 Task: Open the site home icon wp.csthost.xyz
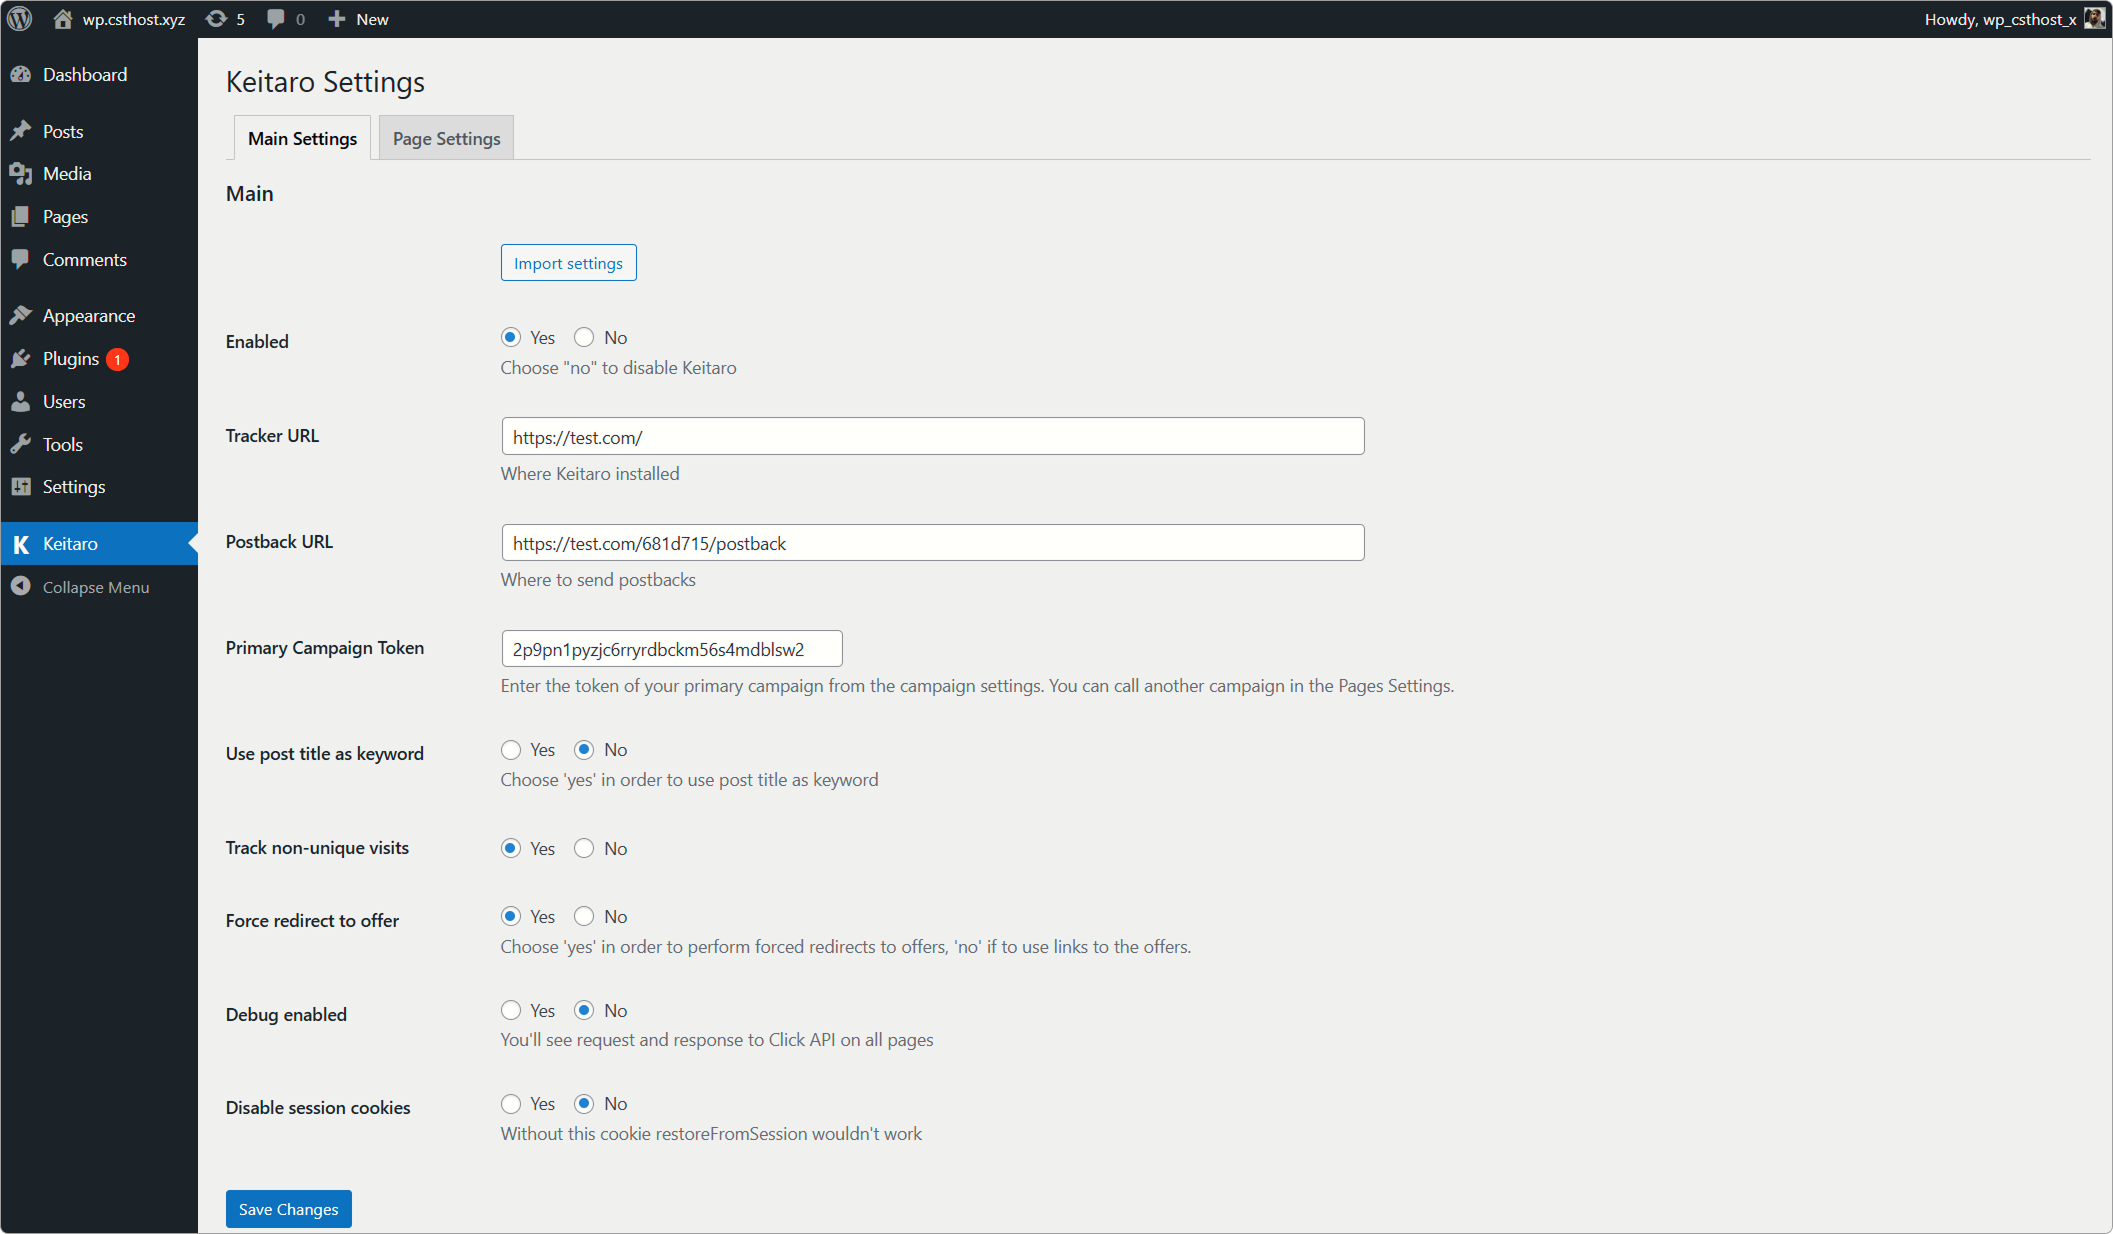(x=63, y=19)
